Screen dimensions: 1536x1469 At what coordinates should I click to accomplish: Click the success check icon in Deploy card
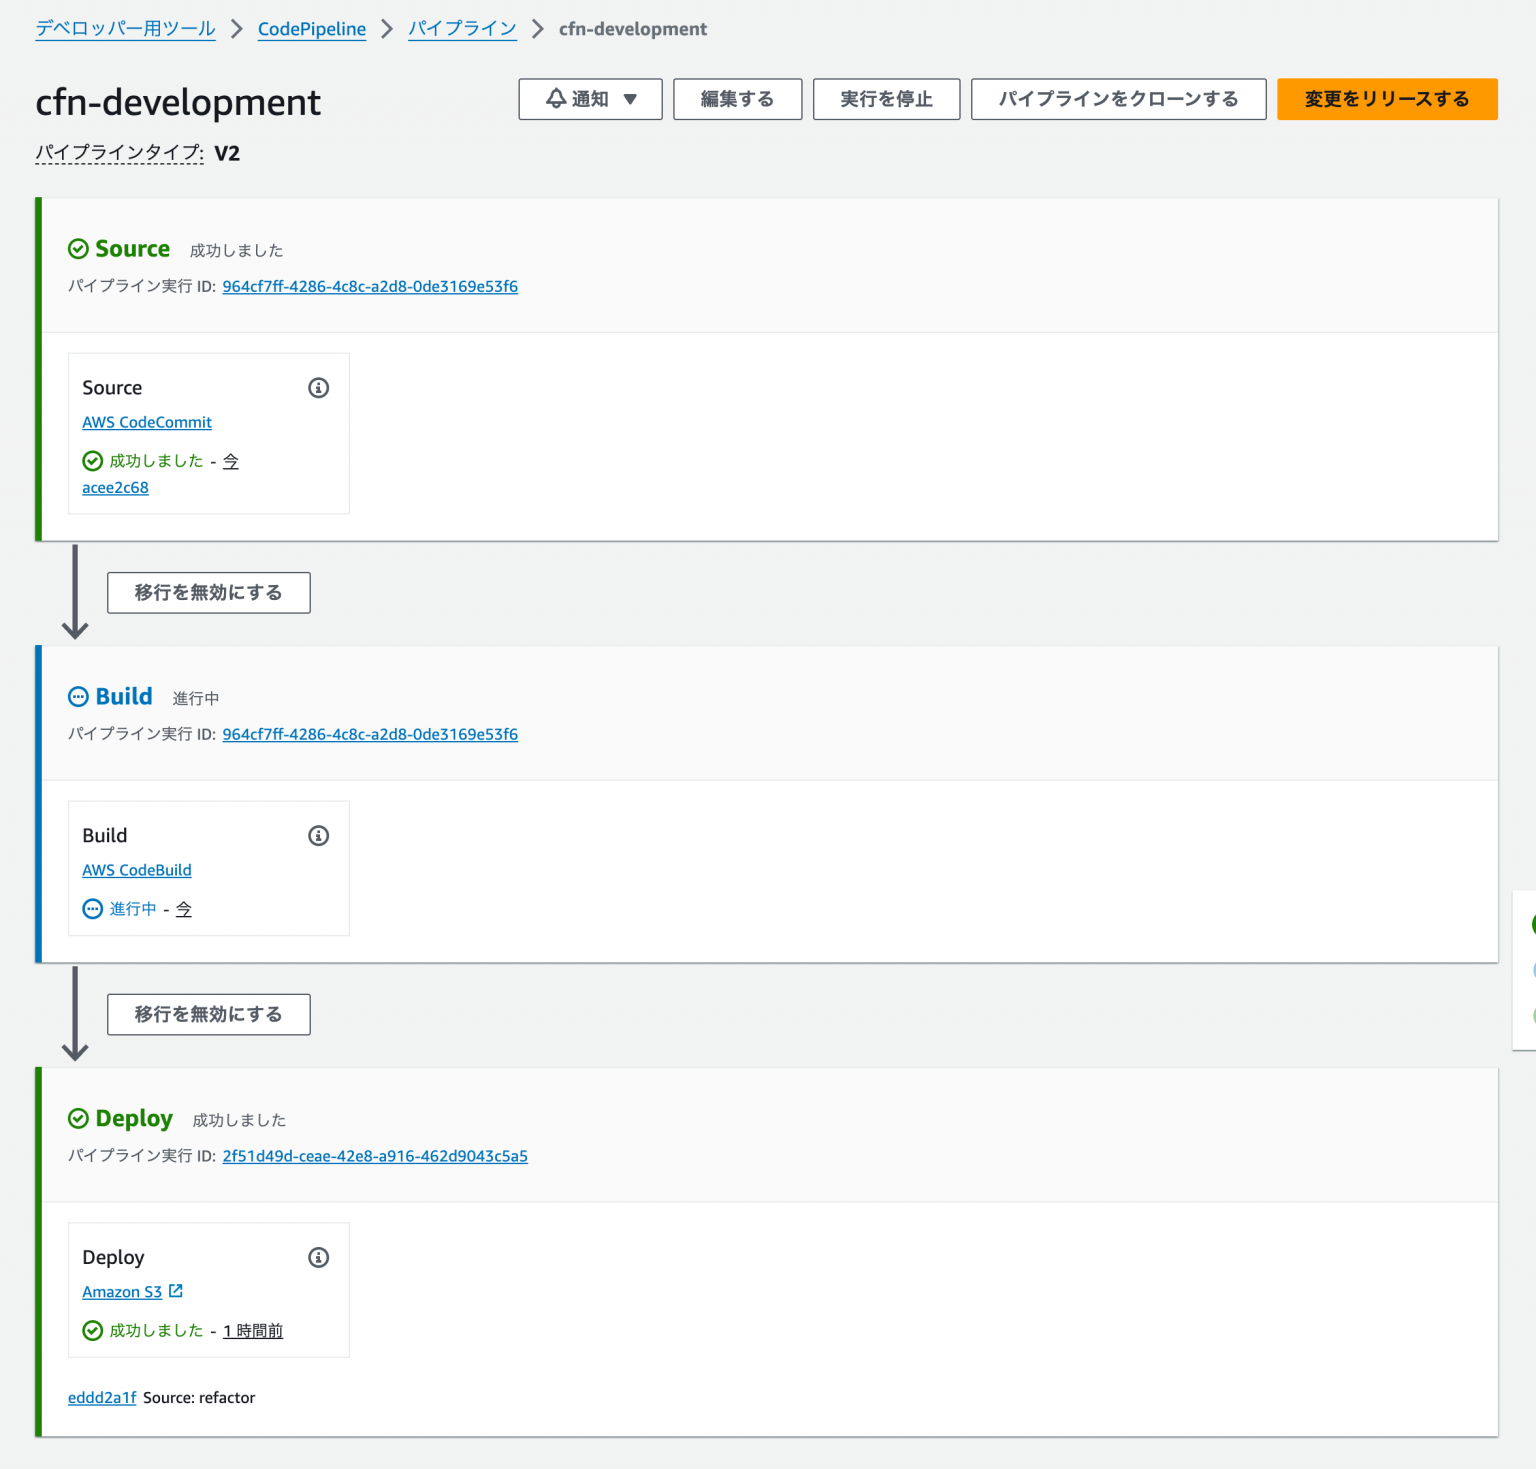(x=92, y=1330)
